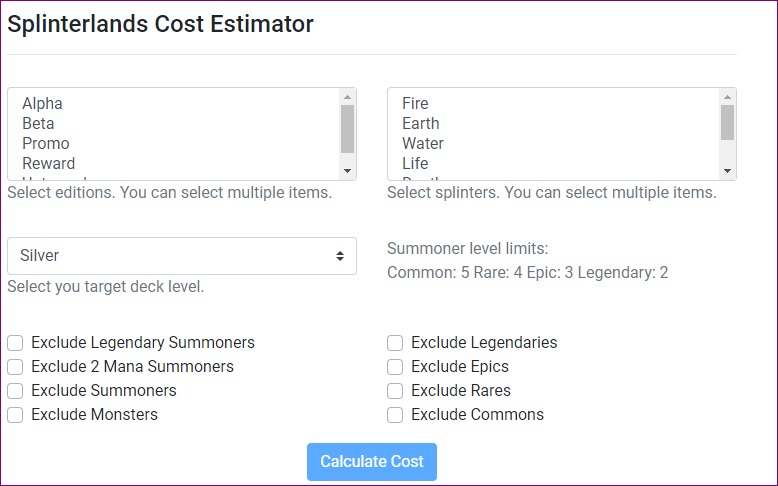The height and width of the screenshot is (486, 778).
Task: Click the splinters list scrollbar thumb
Action: pos(727,123)
